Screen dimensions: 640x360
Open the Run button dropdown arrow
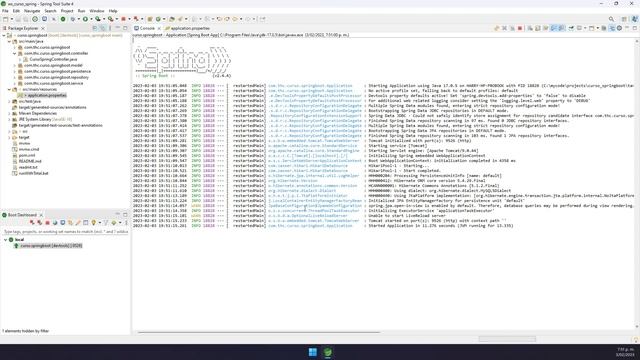click(91, 19)
